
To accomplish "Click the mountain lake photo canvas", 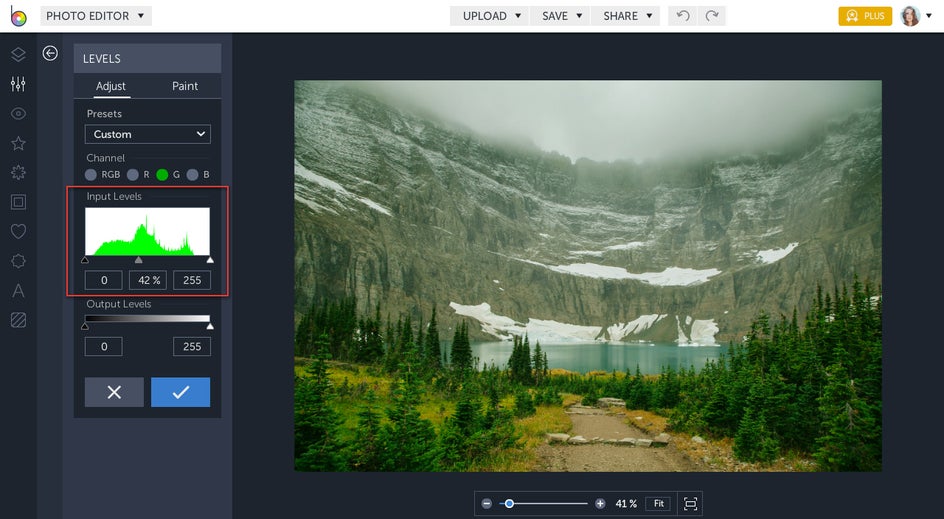I will [x=588, y=276].
